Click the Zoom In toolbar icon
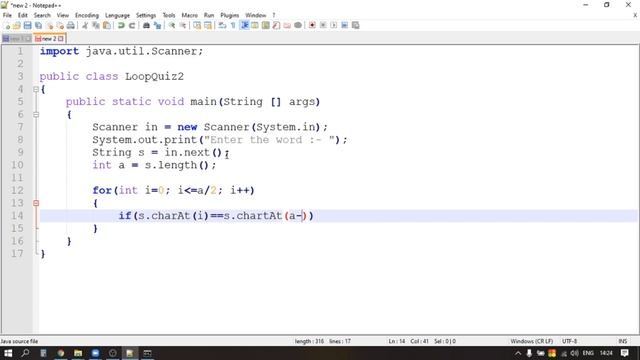 [172, 25]
